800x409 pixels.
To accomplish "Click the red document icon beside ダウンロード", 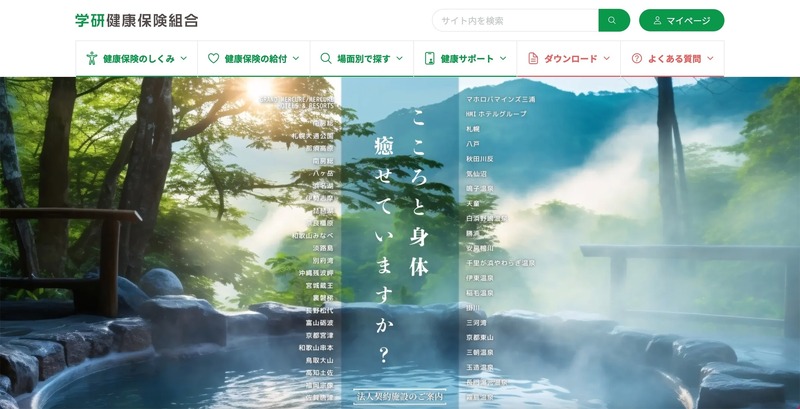I will tap(533, 58).
